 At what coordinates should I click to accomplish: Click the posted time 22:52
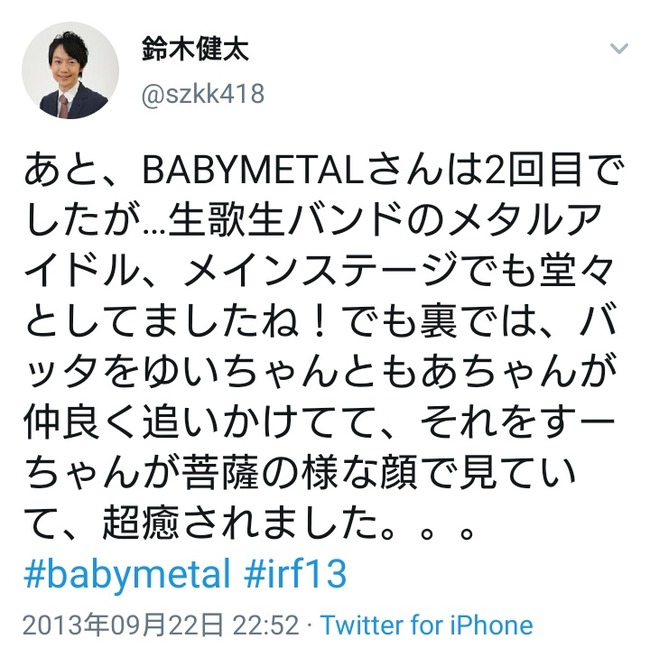[x=265, y=625]
